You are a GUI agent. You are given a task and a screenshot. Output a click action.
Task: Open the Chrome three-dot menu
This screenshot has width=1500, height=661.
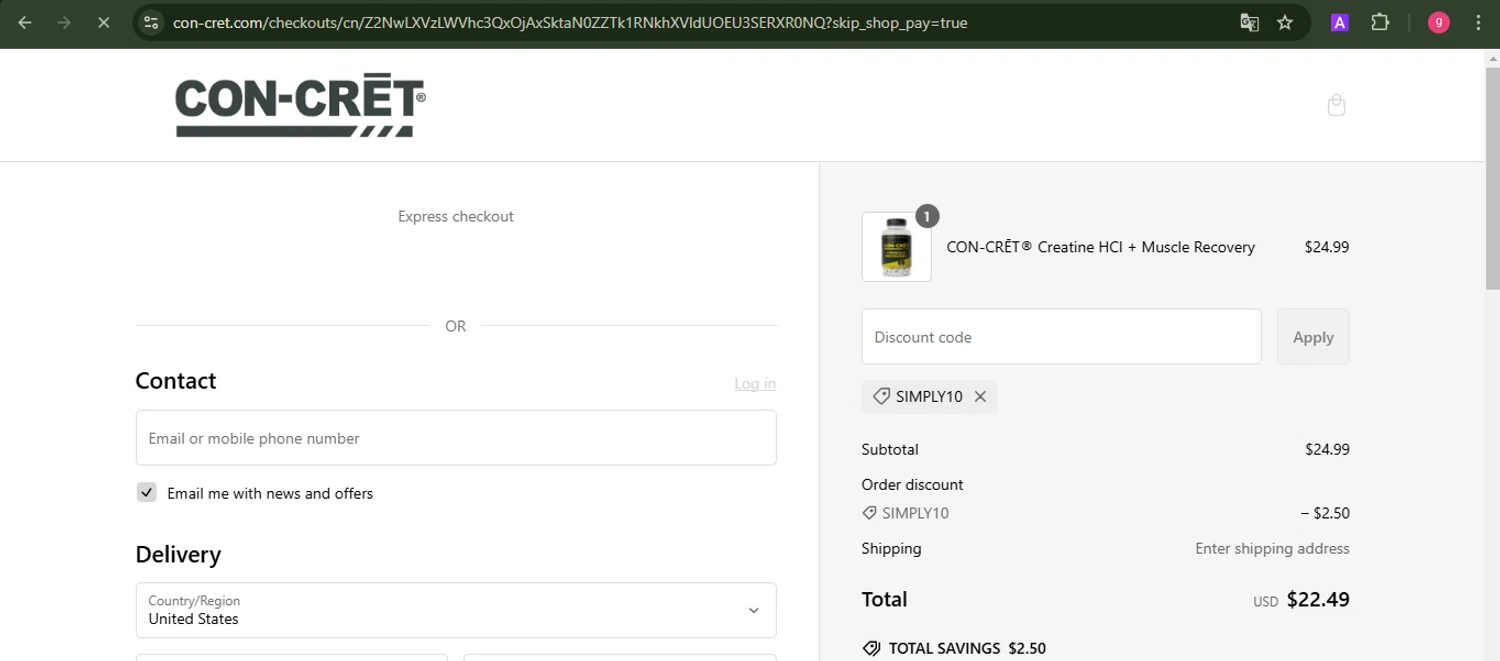point(1478,22)
